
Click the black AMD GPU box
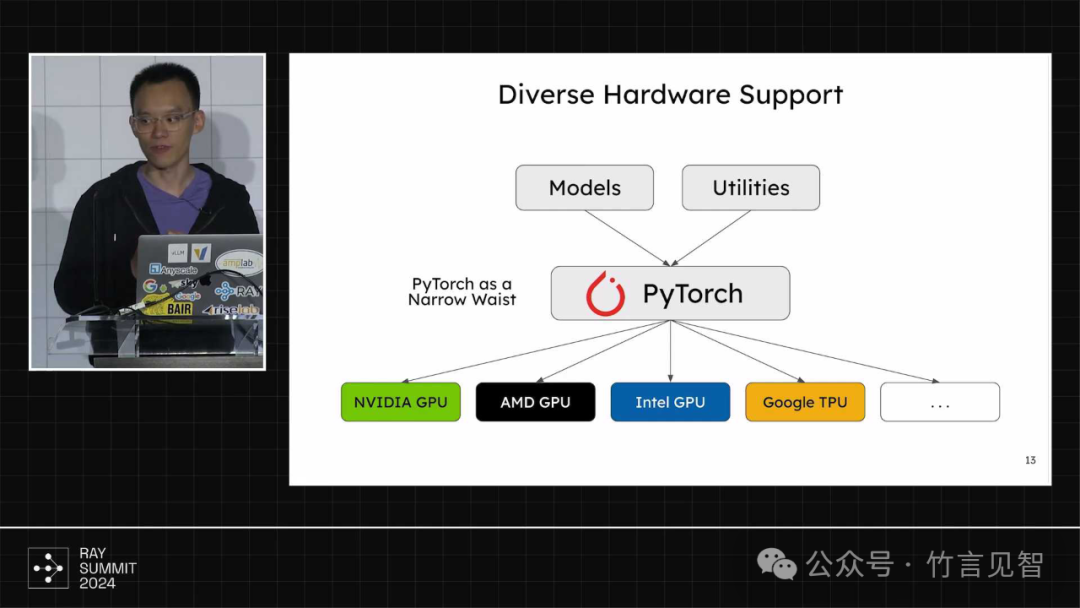point(535,402)
